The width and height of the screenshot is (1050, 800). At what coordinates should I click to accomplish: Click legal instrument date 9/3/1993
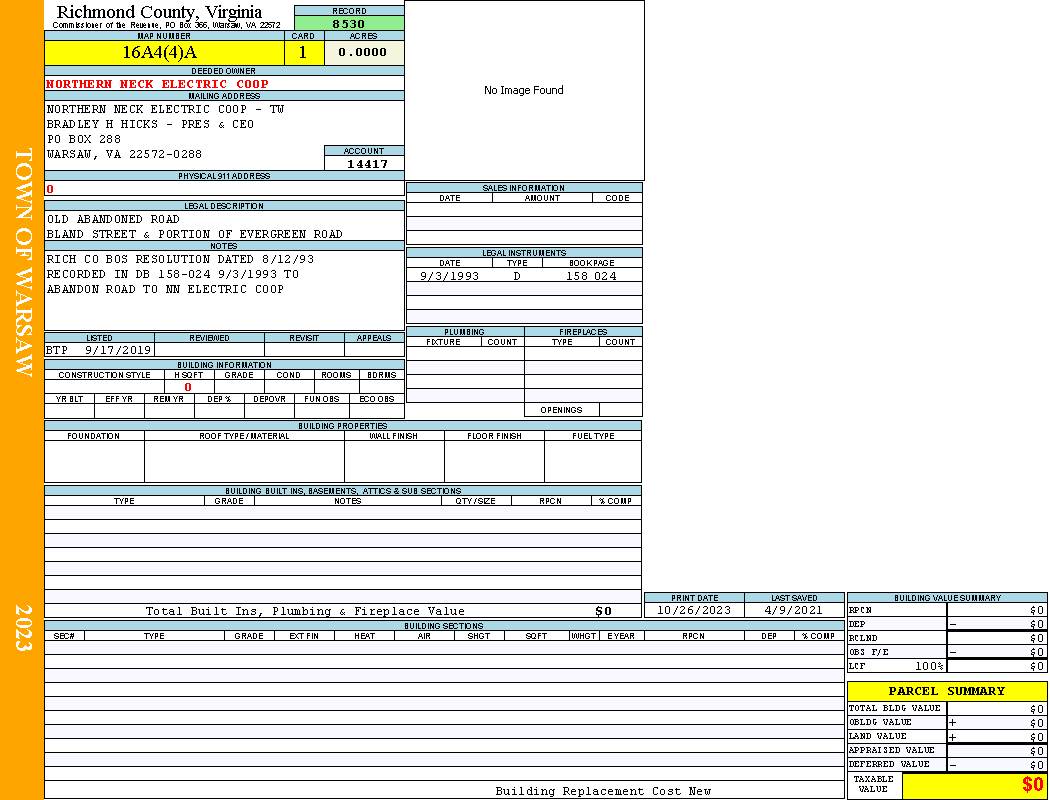coord(449,276)
